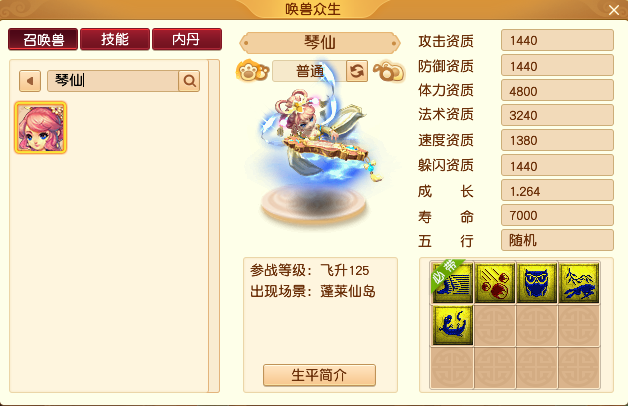
Task: Click the left monkey paw icon
Action: tap(253, 71)
